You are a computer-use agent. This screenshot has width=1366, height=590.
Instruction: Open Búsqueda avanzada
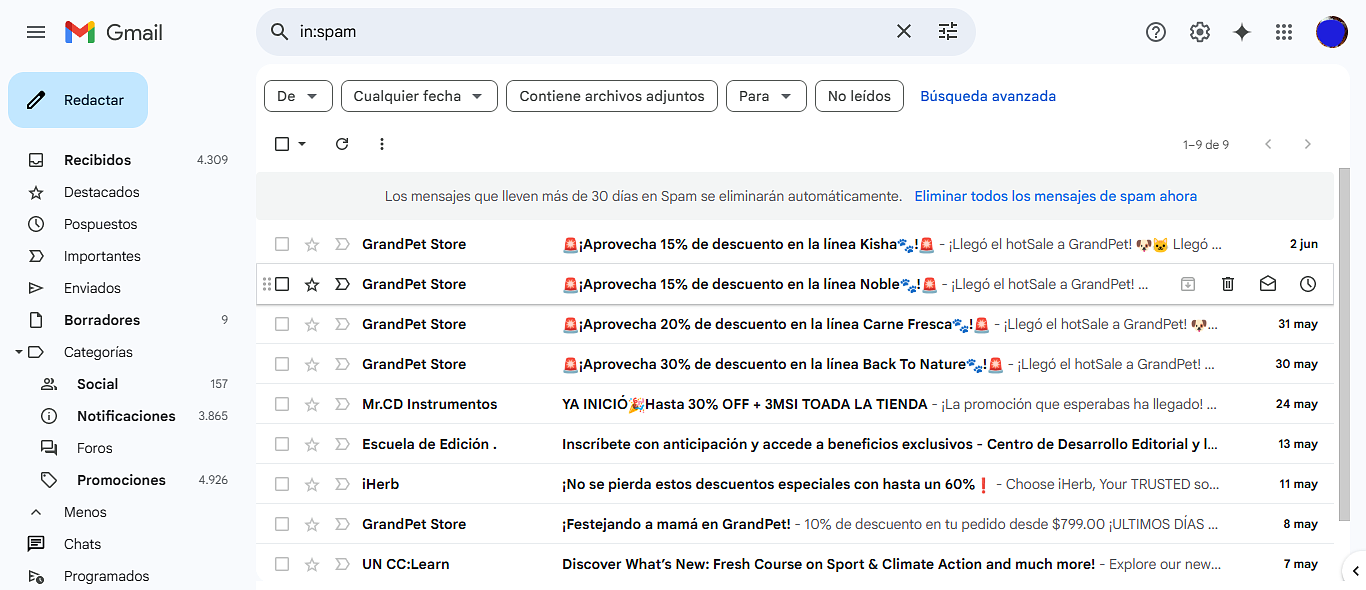pyautogui.click(x=988, y=96)
